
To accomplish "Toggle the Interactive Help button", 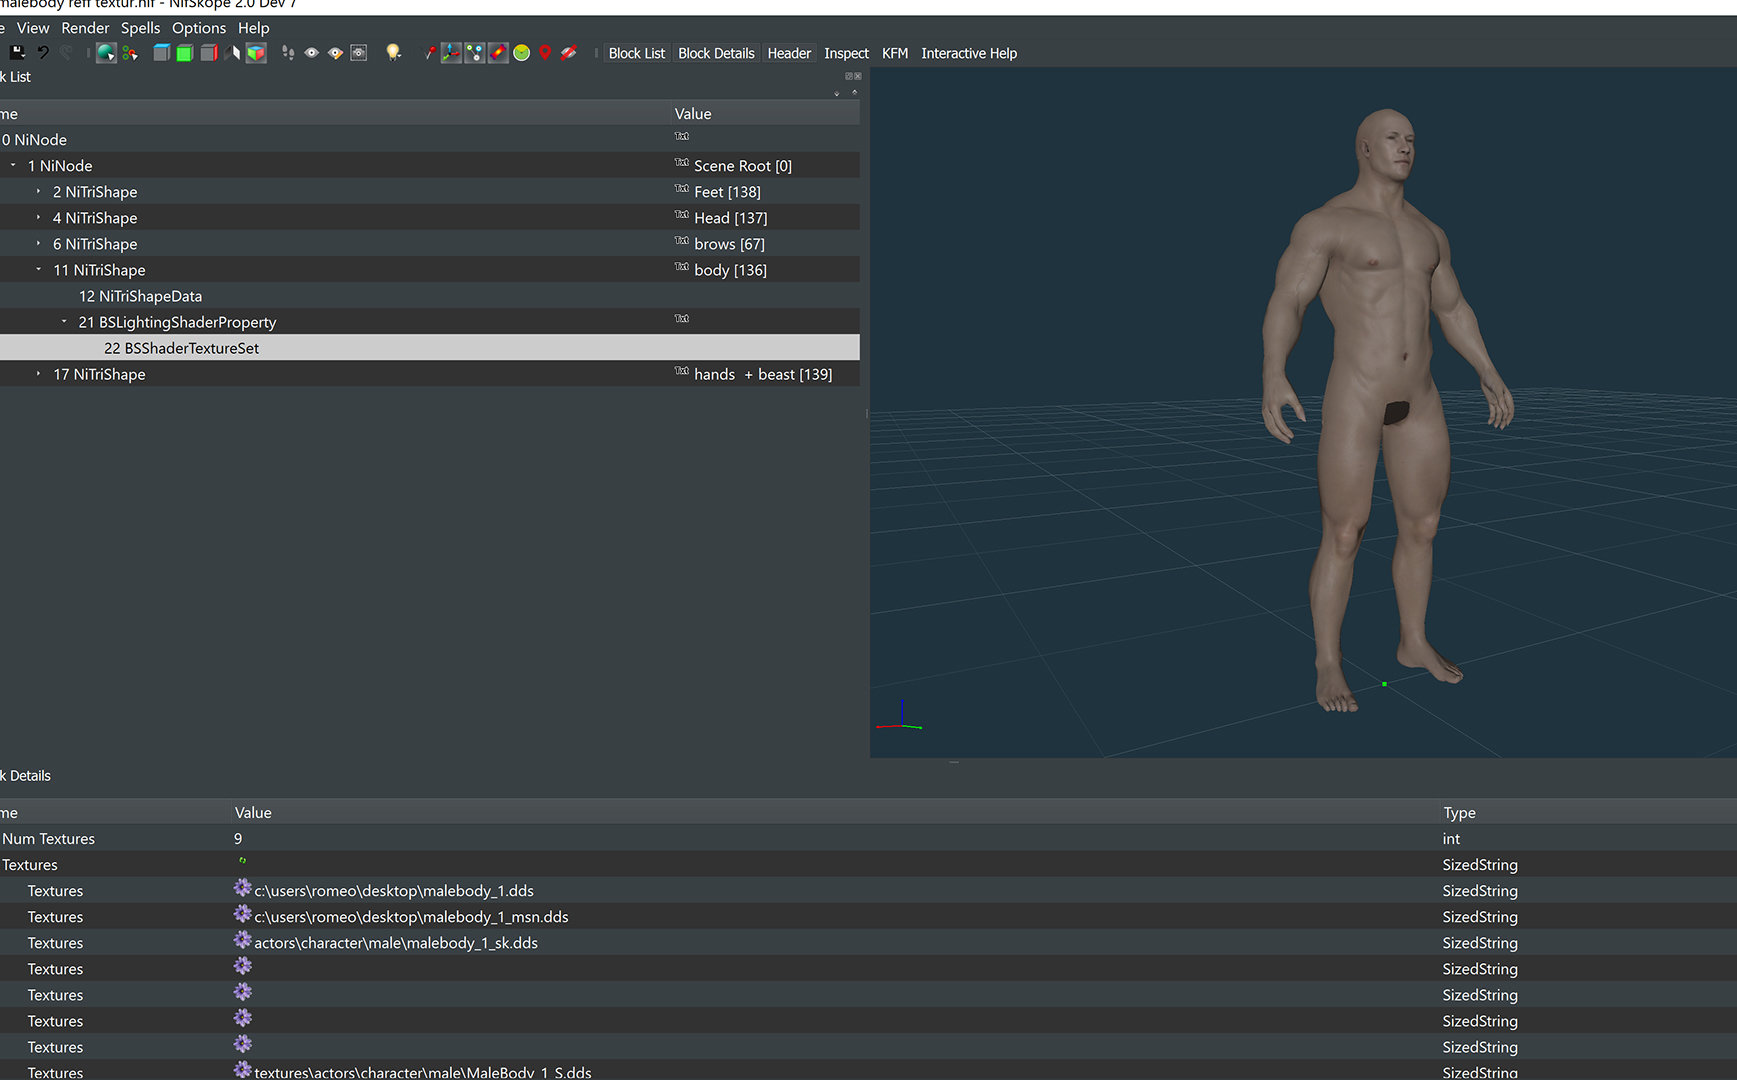I will (969, 53).
